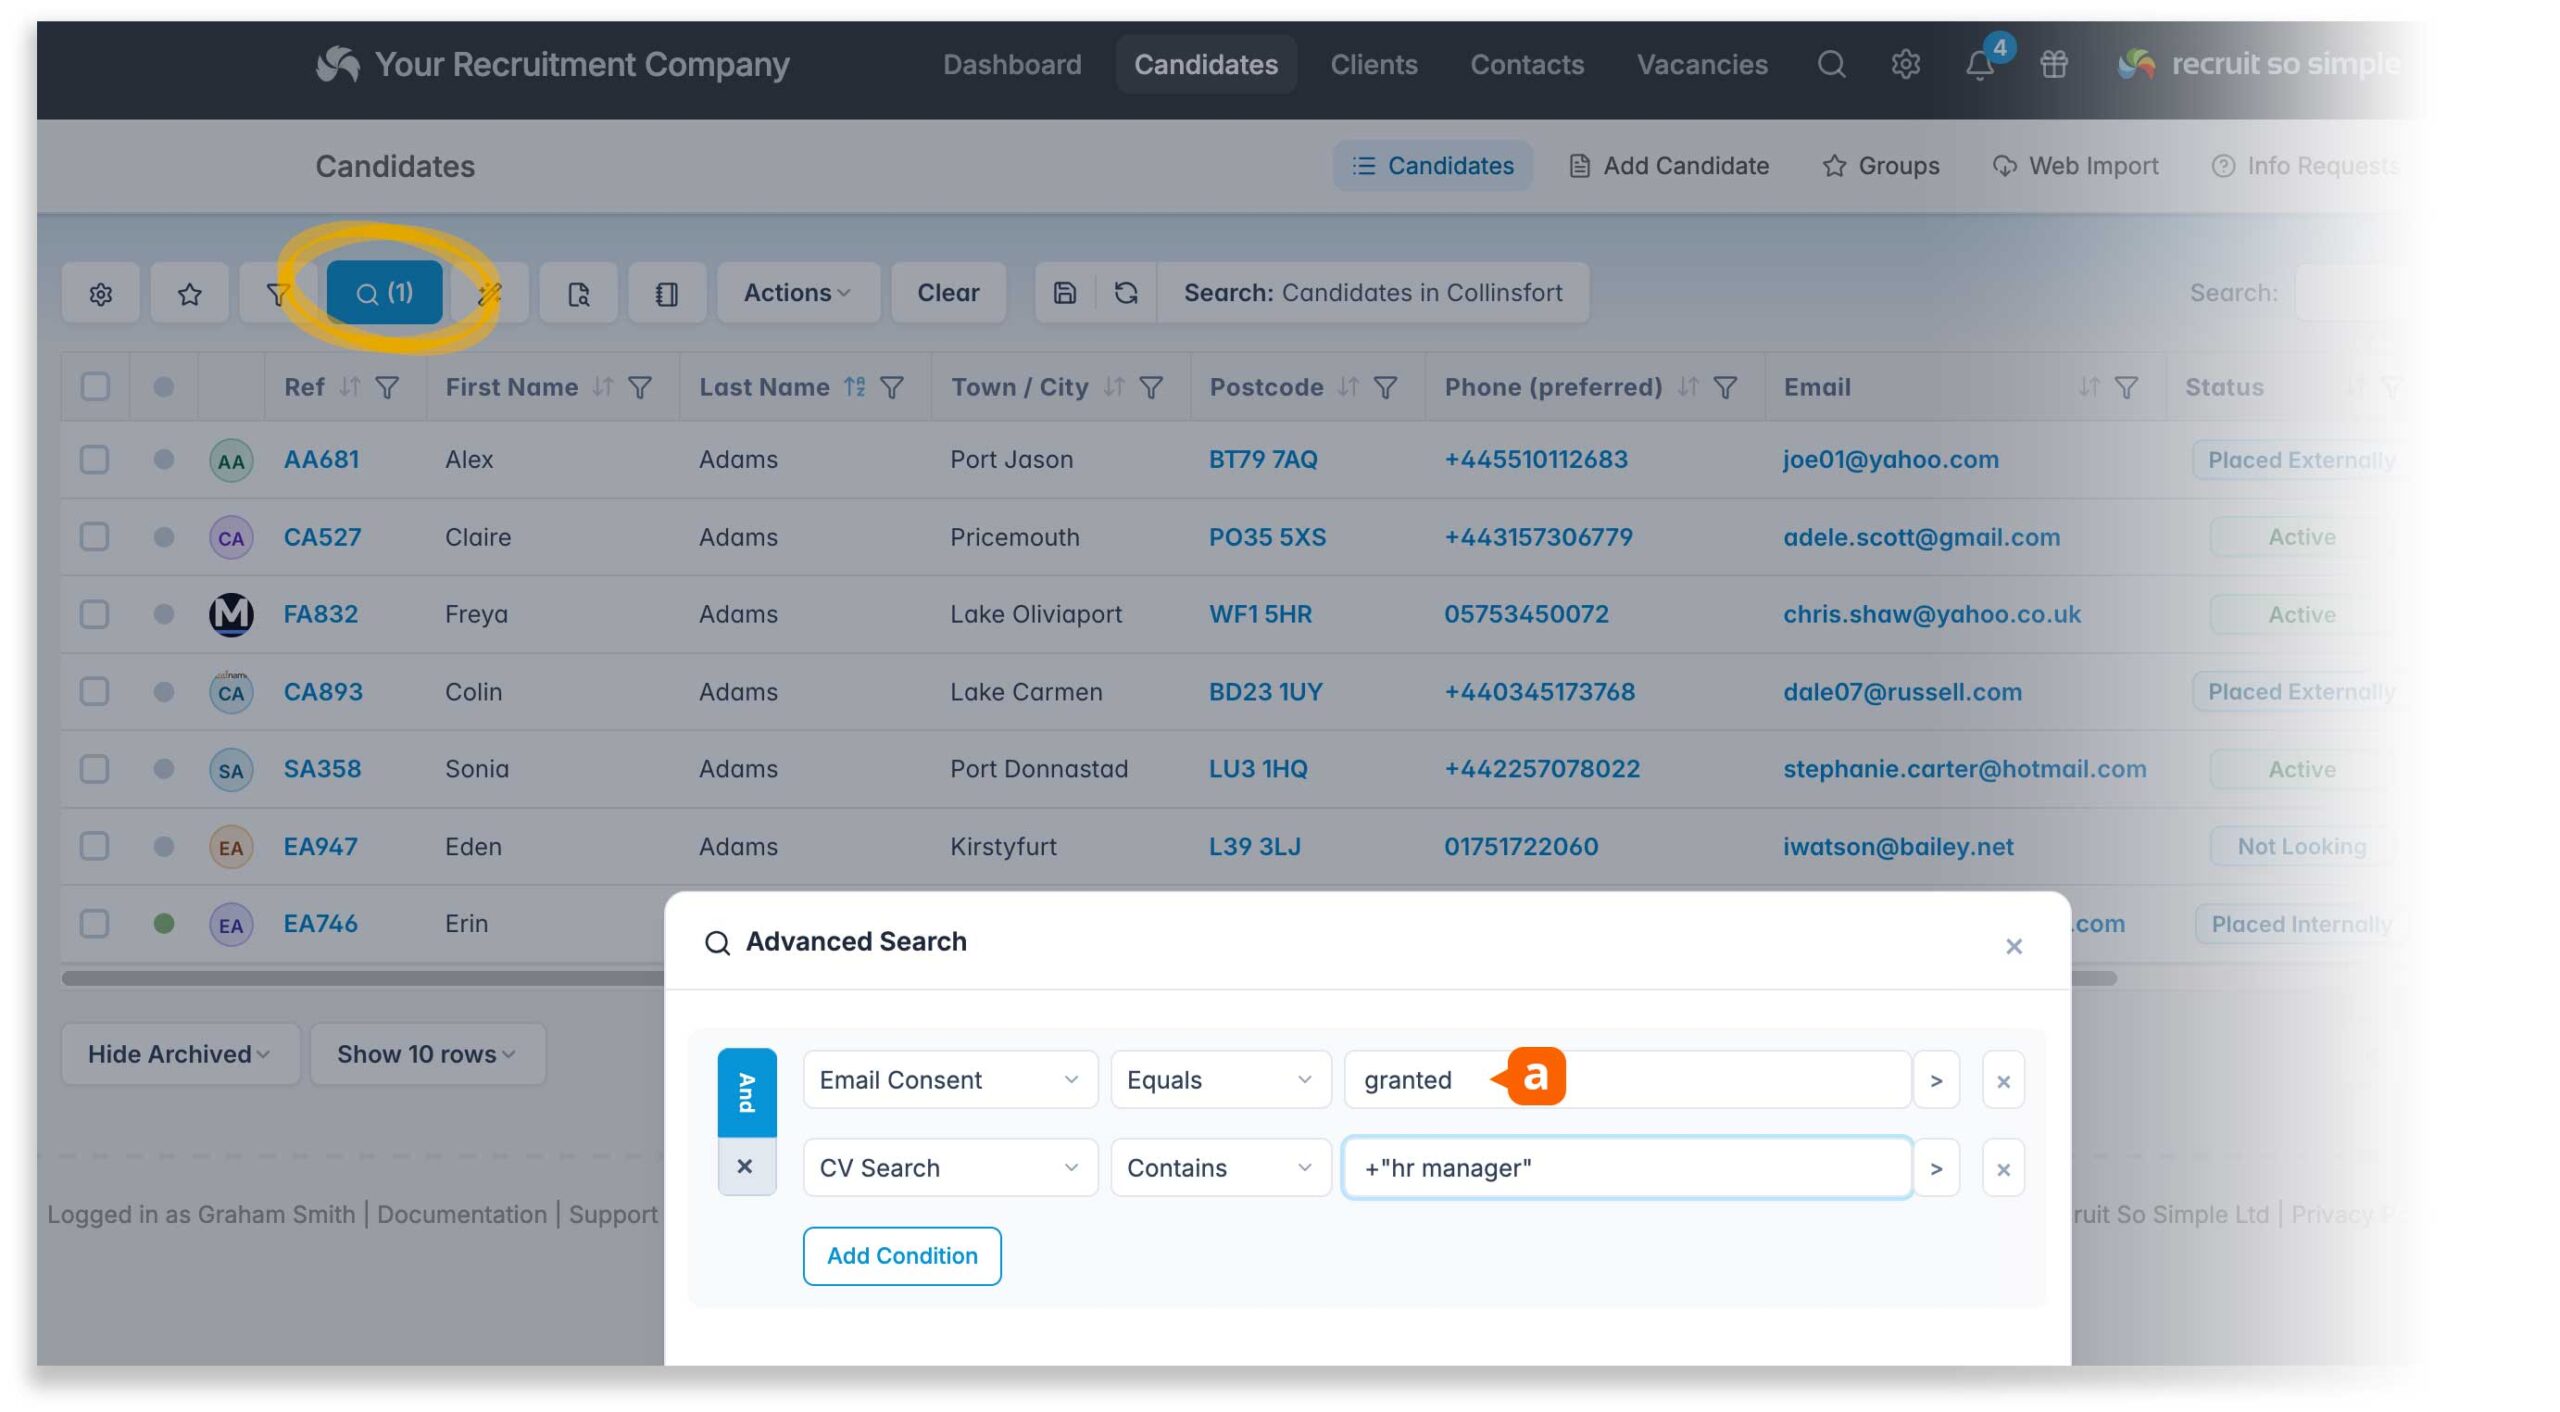The height and width of the screenshot is (1412, 2560).
Task: Tick the select-all checkbox in table header
Action: click(x=95, y=387)
